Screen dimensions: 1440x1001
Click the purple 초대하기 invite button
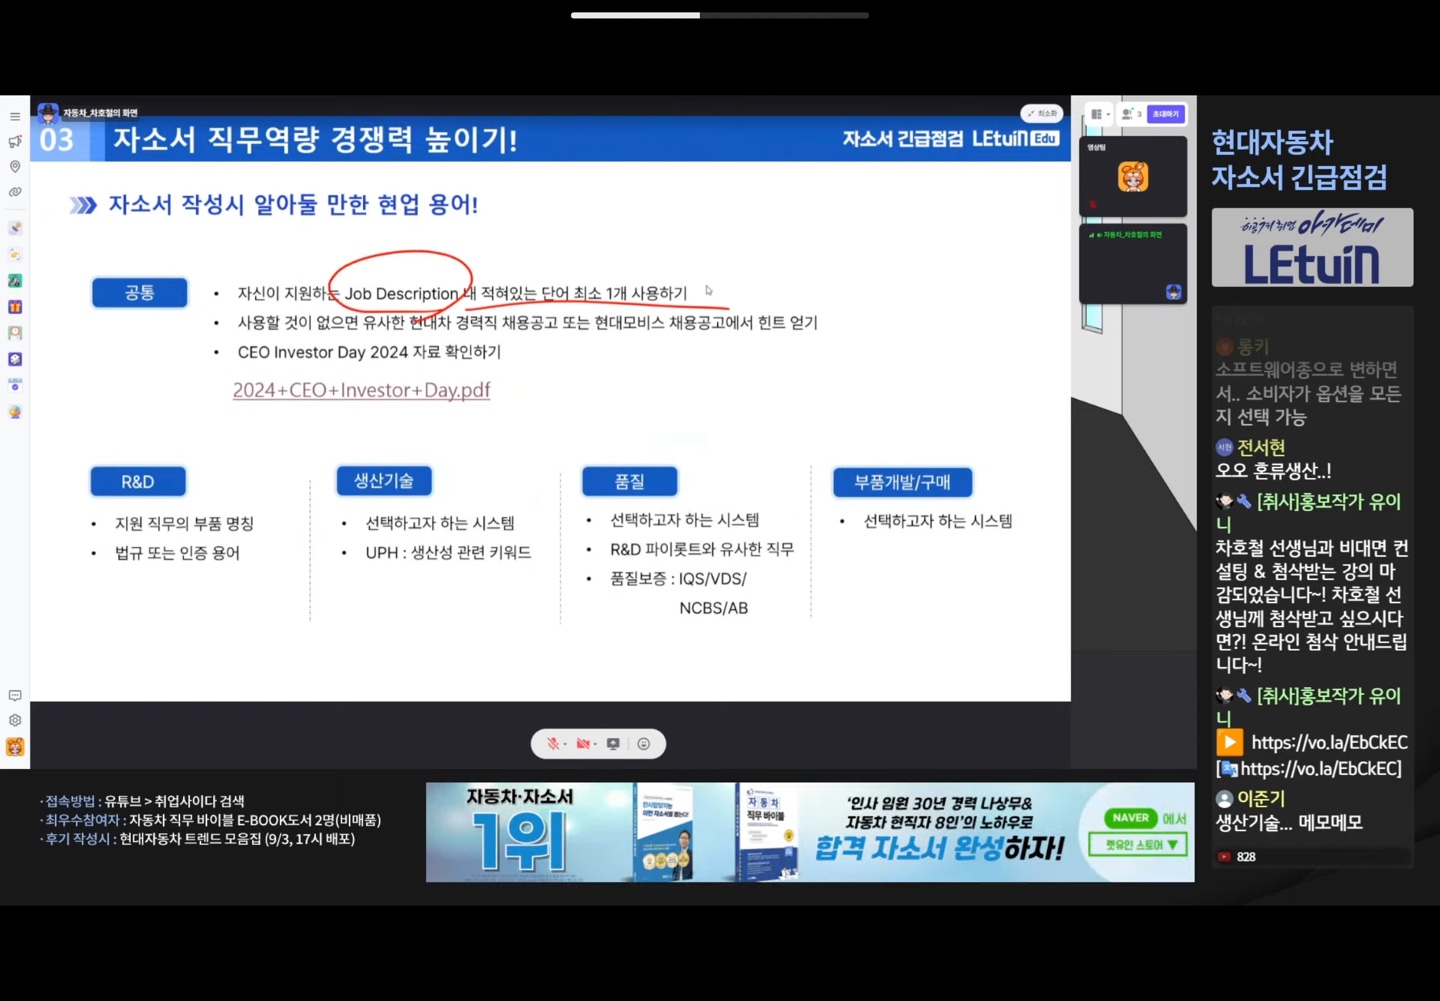click(1165, 114)
